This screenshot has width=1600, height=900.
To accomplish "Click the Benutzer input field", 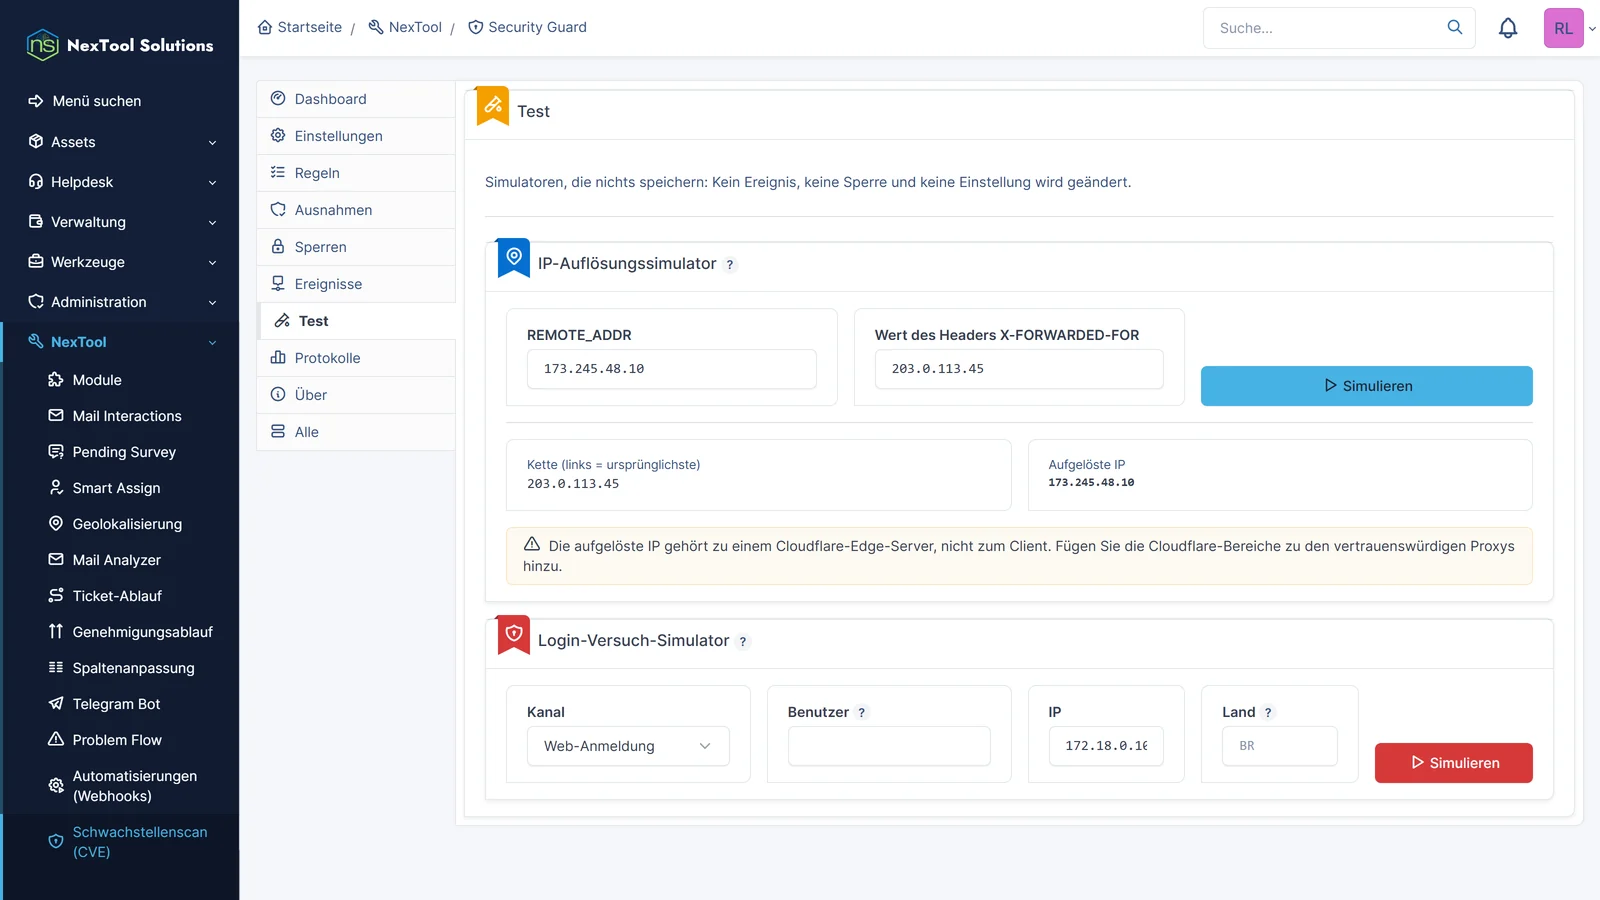I will coord(889,746).
